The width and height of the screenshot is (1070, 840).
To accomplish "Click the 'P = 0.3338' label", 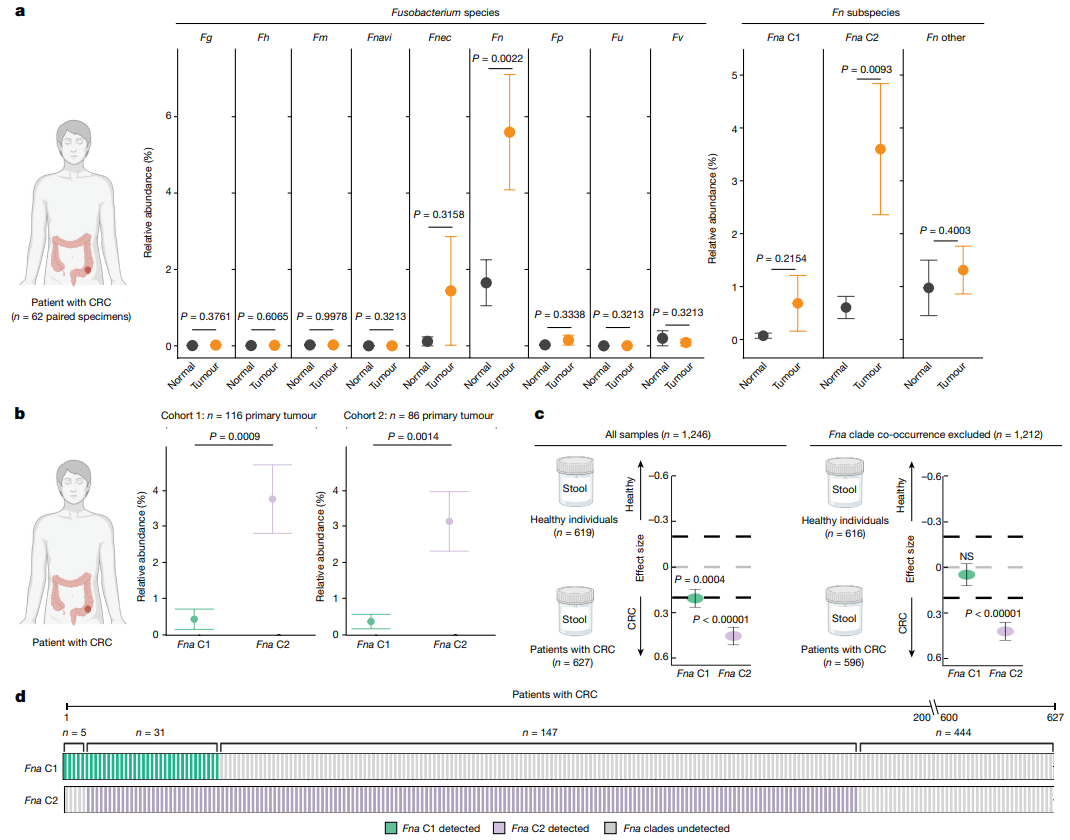I will point(560,315).
